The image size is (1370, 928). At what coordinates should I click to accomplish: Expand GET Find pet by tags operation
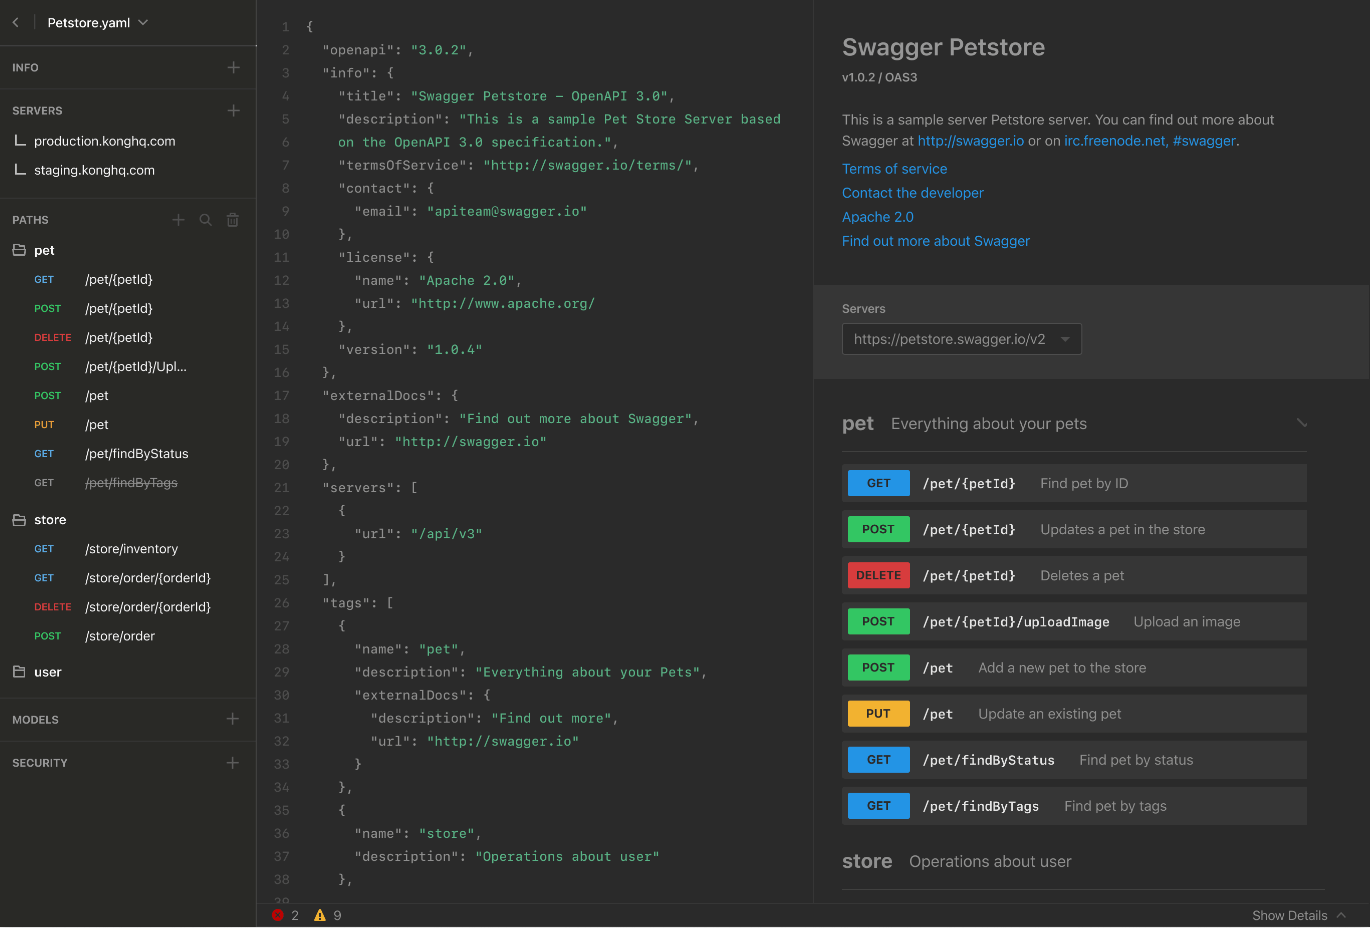coord(1074,805)
